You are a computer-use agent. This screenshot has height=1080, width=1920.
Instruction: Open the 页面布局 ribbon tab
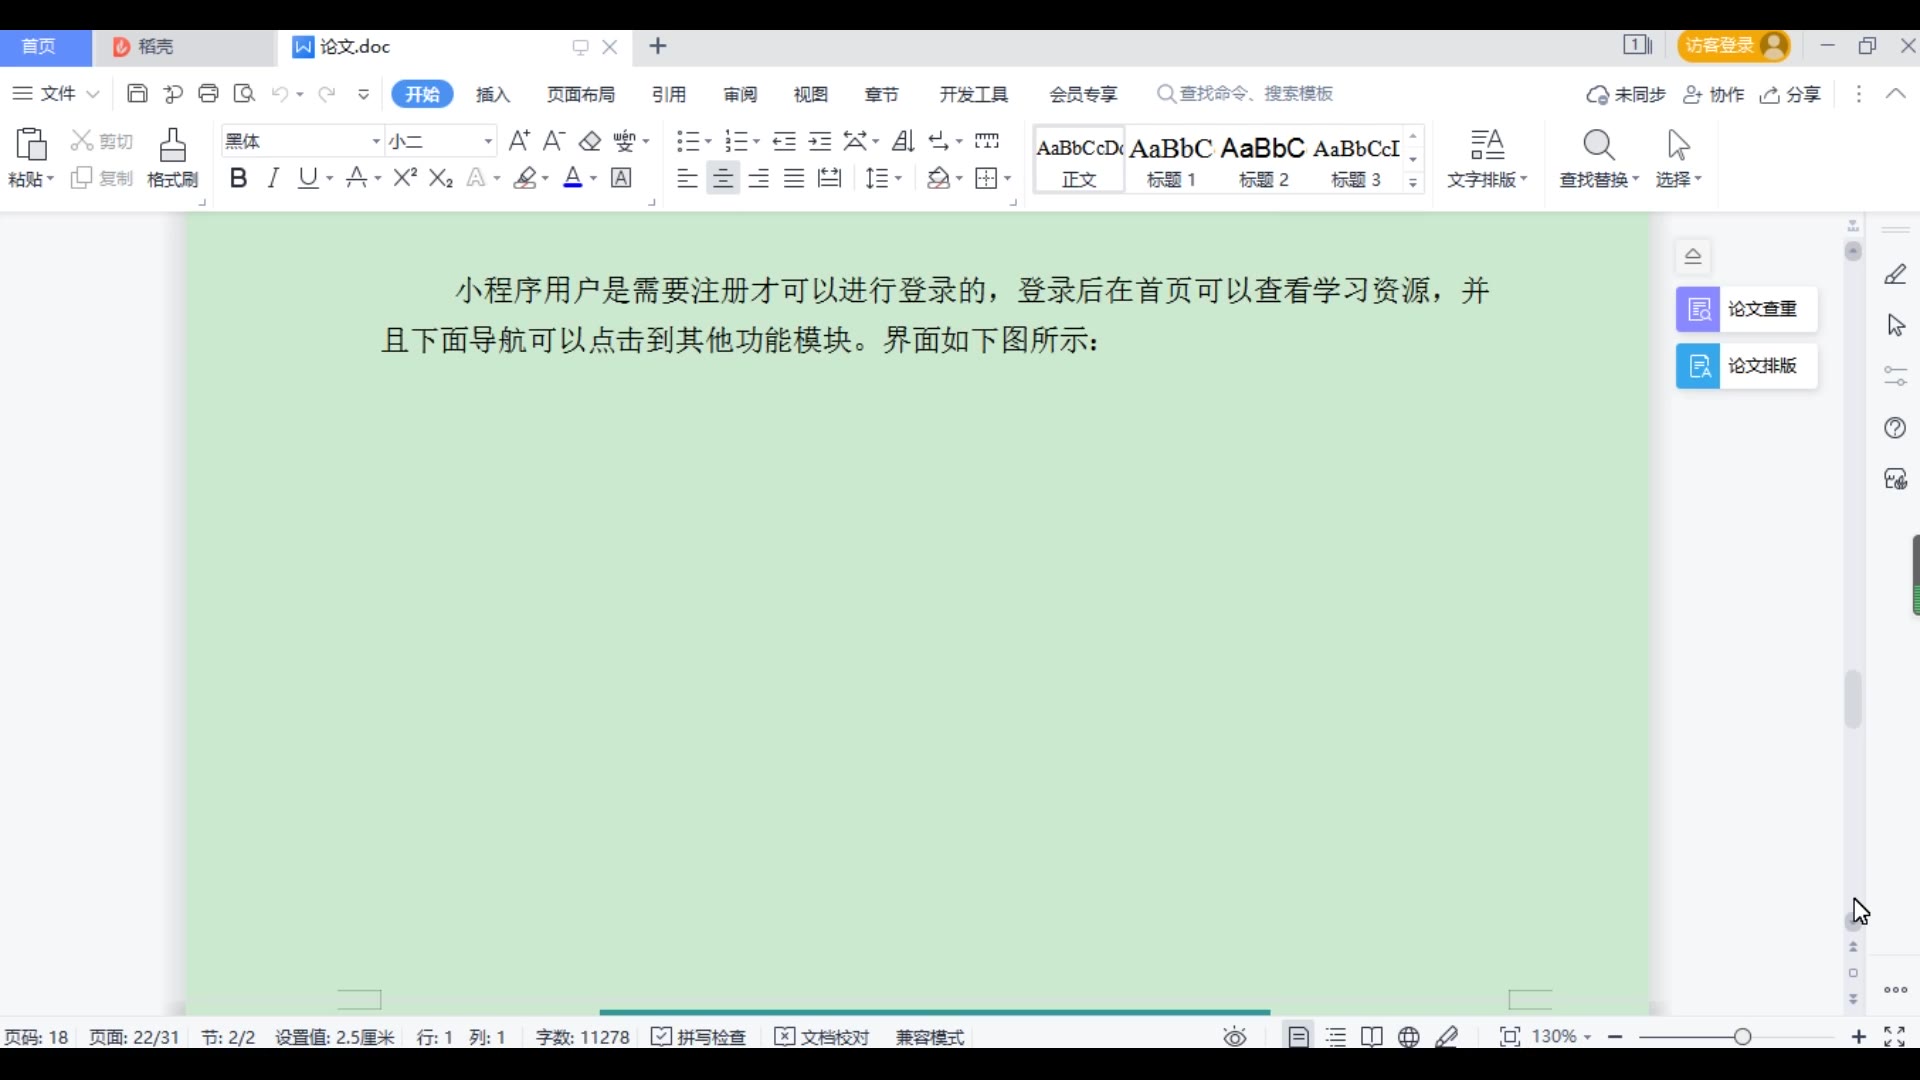tap(581, 94)
